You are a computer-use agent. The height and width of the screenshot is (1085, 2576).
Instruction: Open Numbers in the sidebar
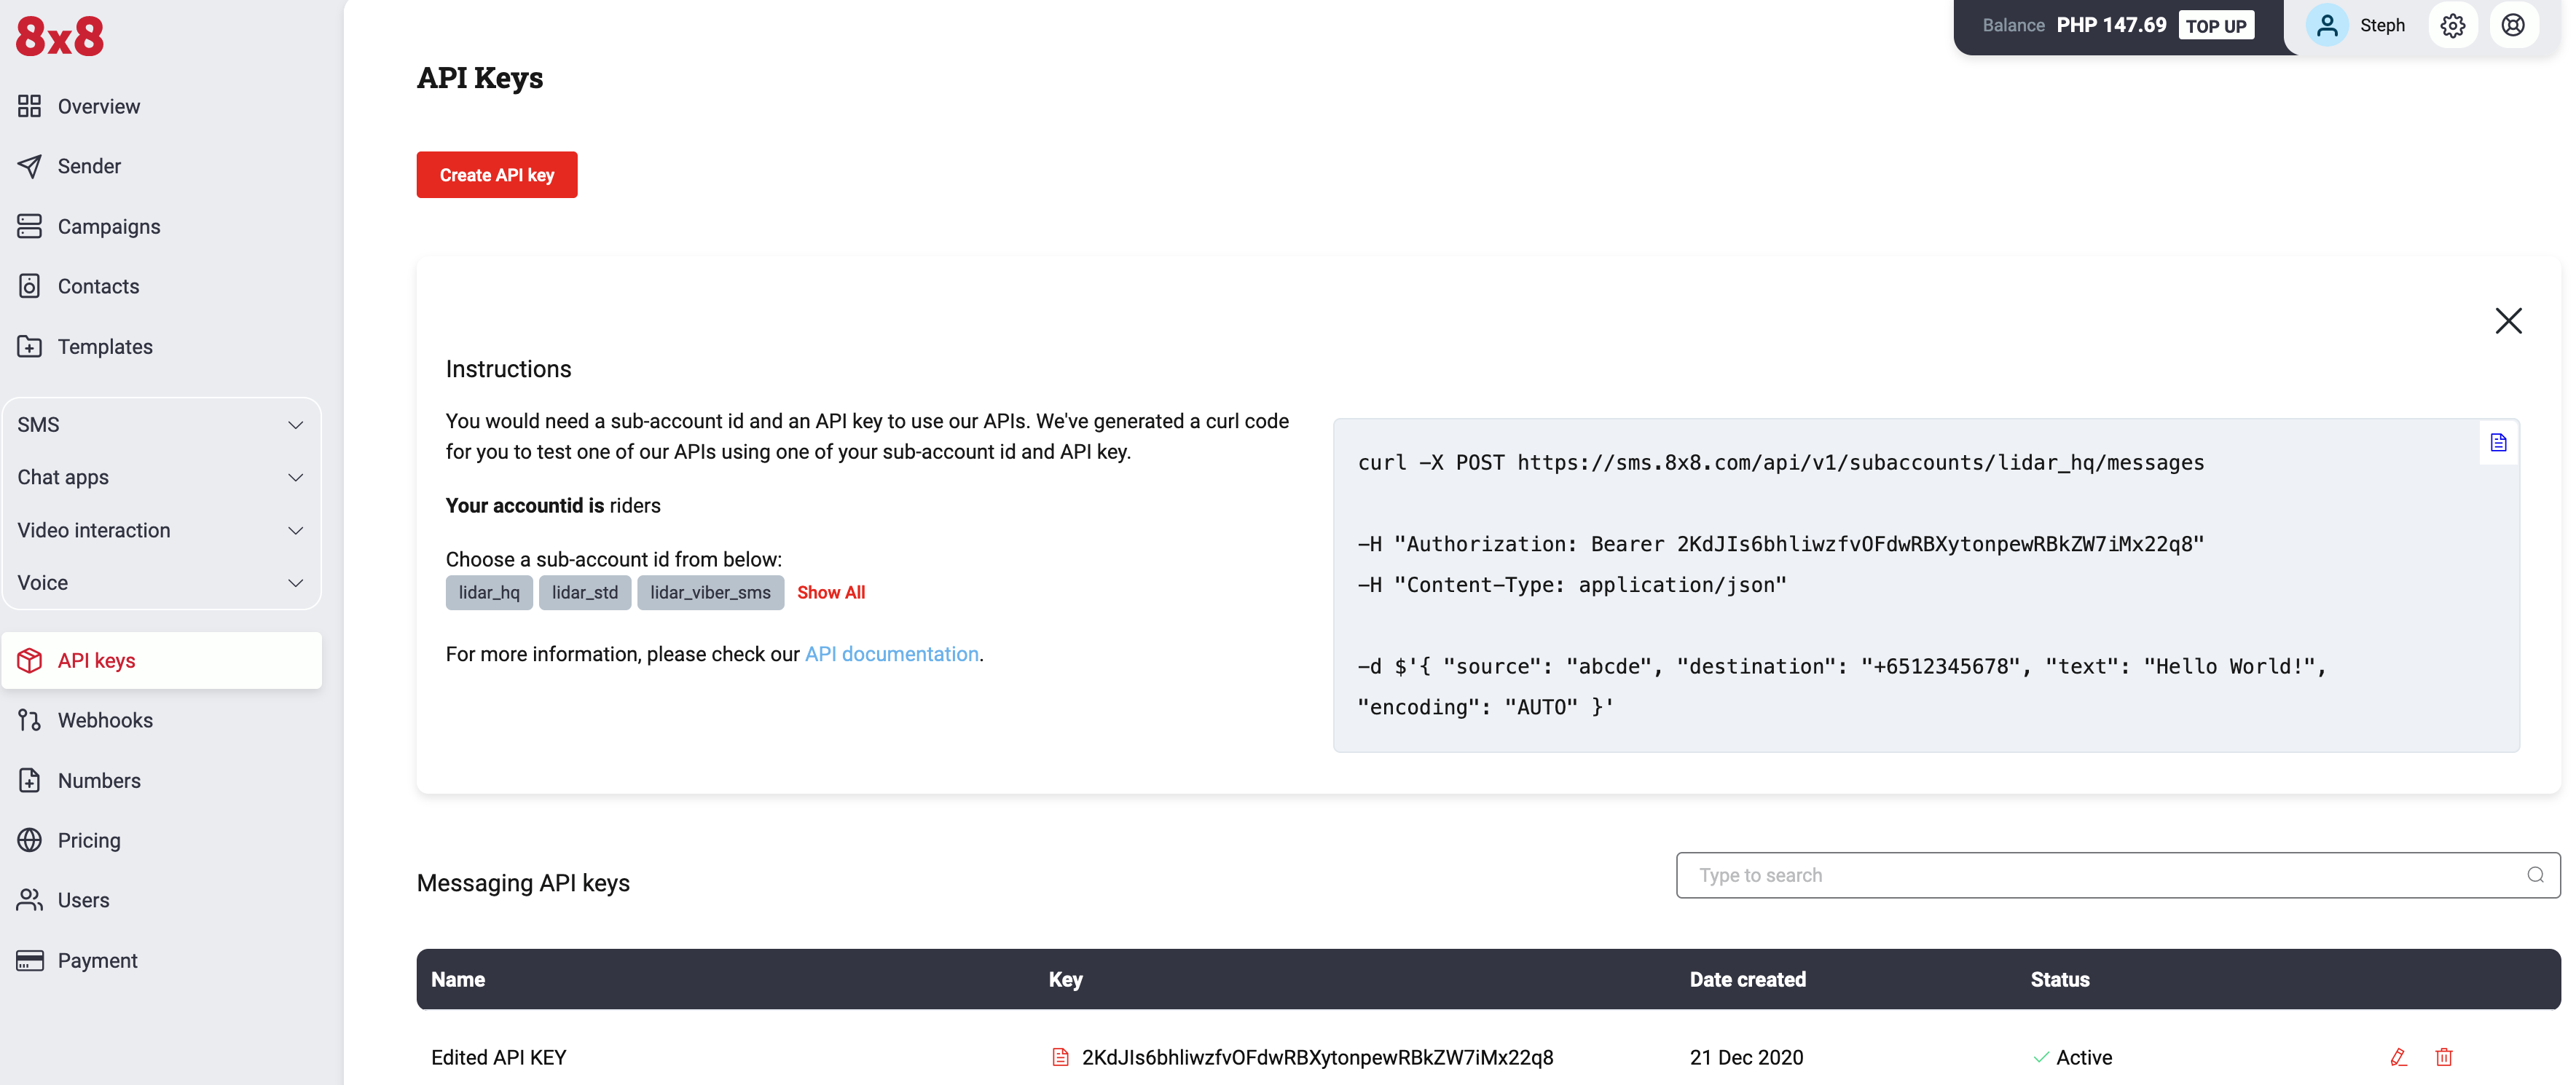(99, 780)
